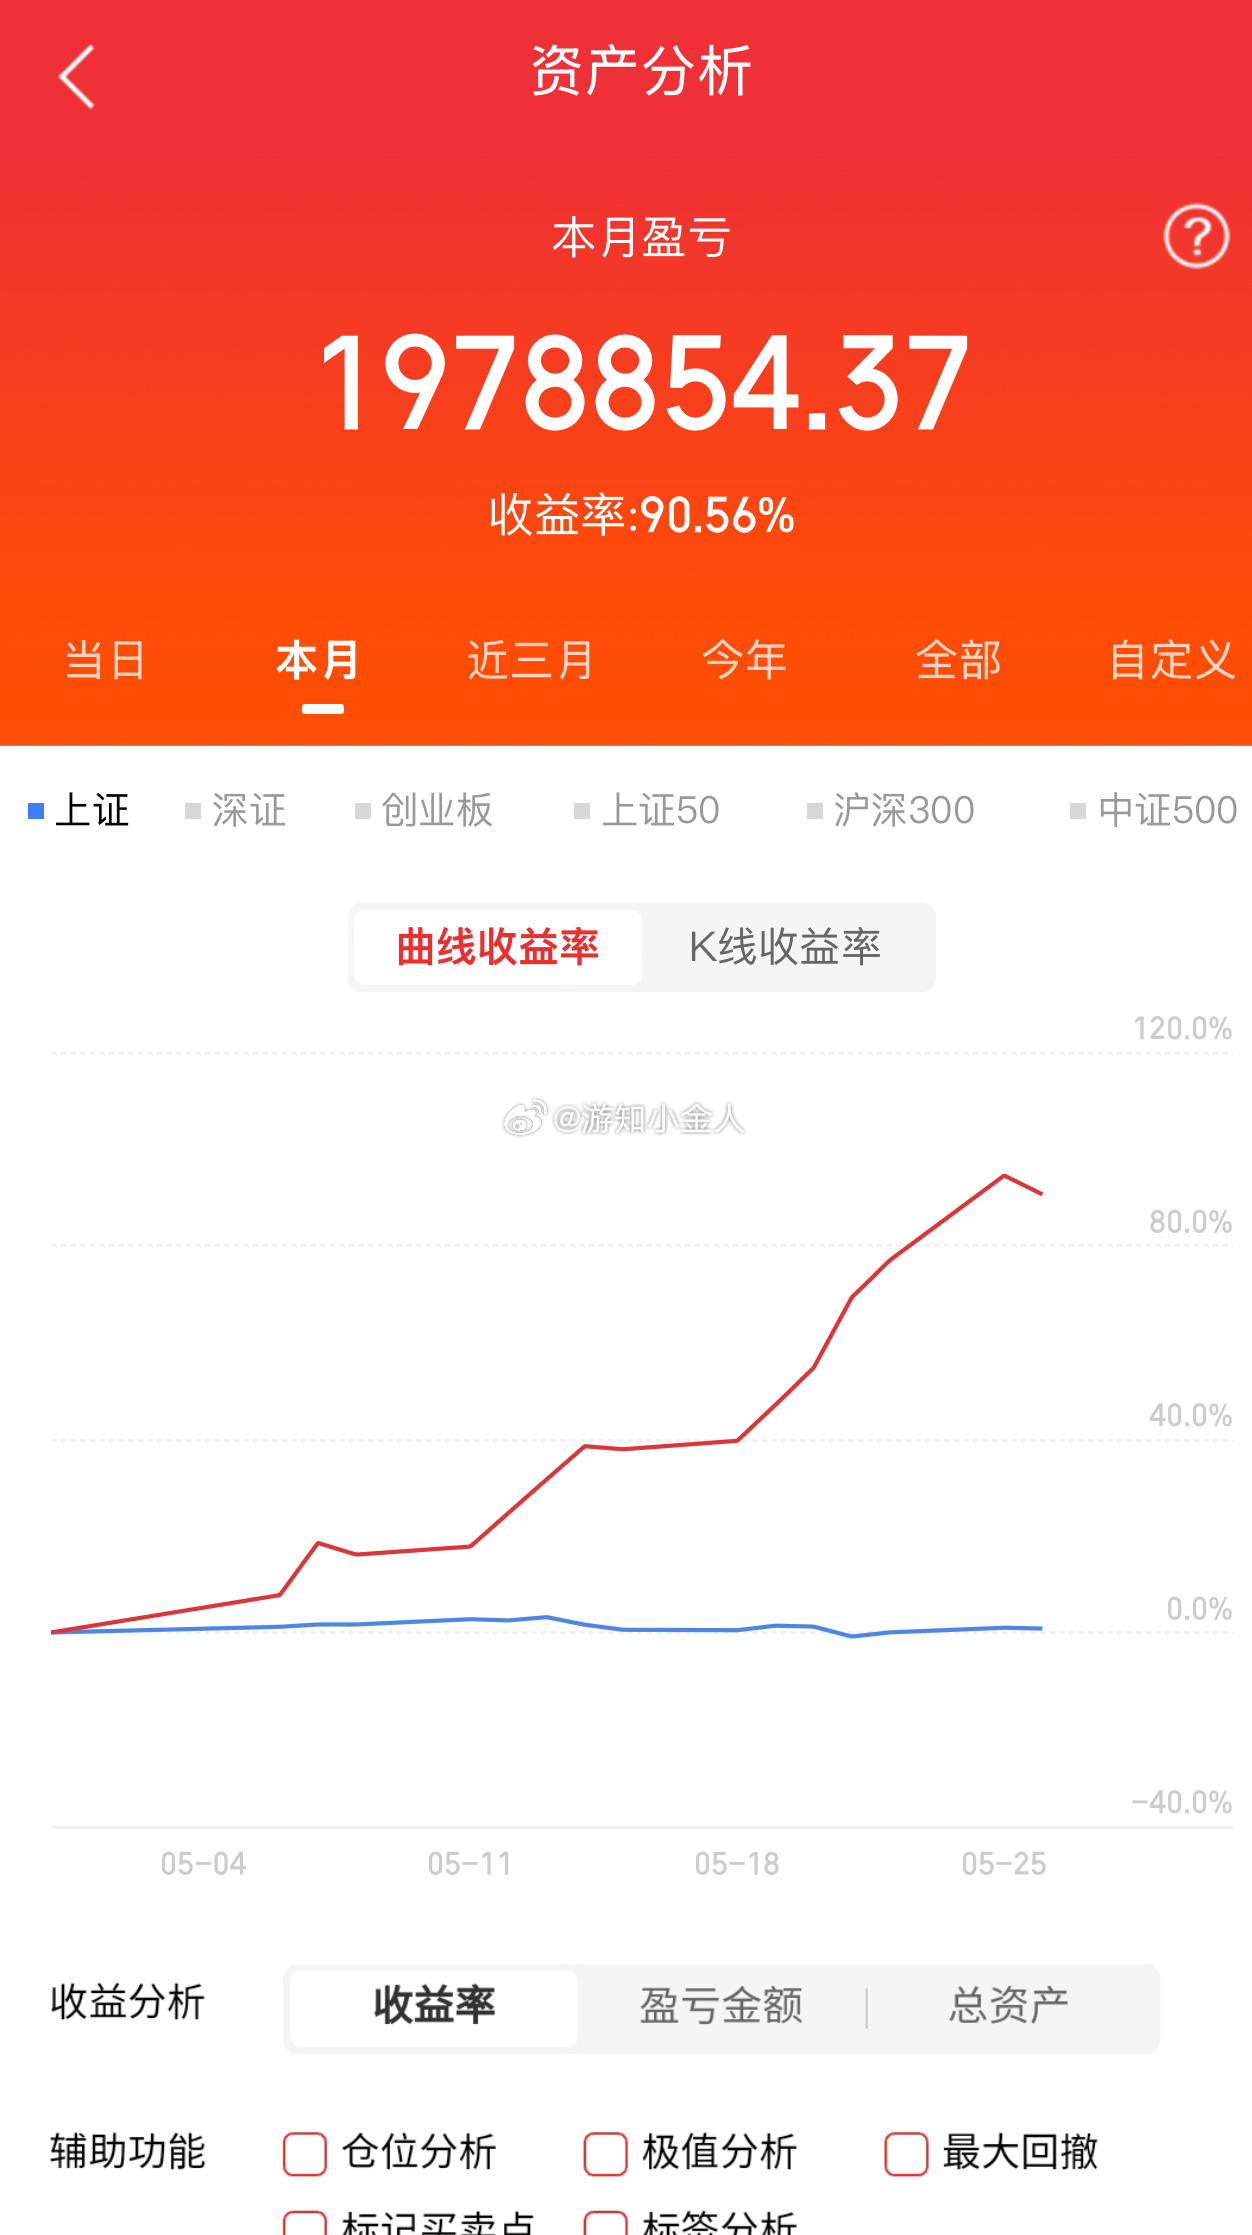Select K线收益率 chart mode

point(785,947)
